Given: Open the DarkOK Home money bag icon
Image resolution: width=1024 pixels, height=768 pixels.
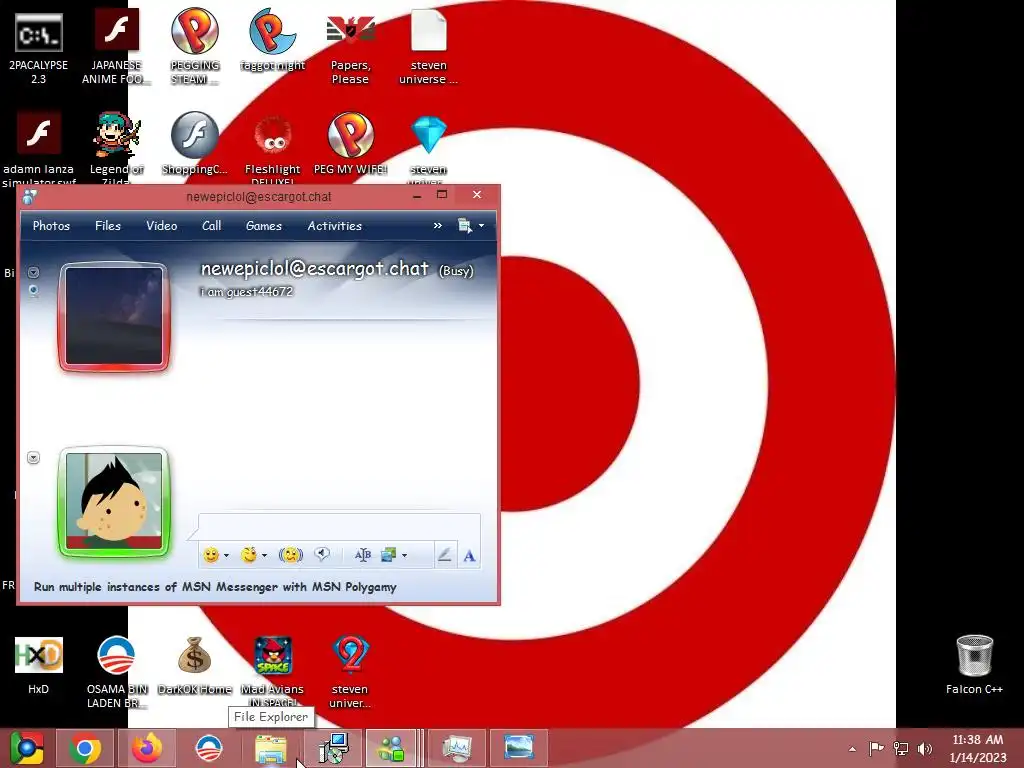Looking at the screenshot, I should (x=194, y=665).
